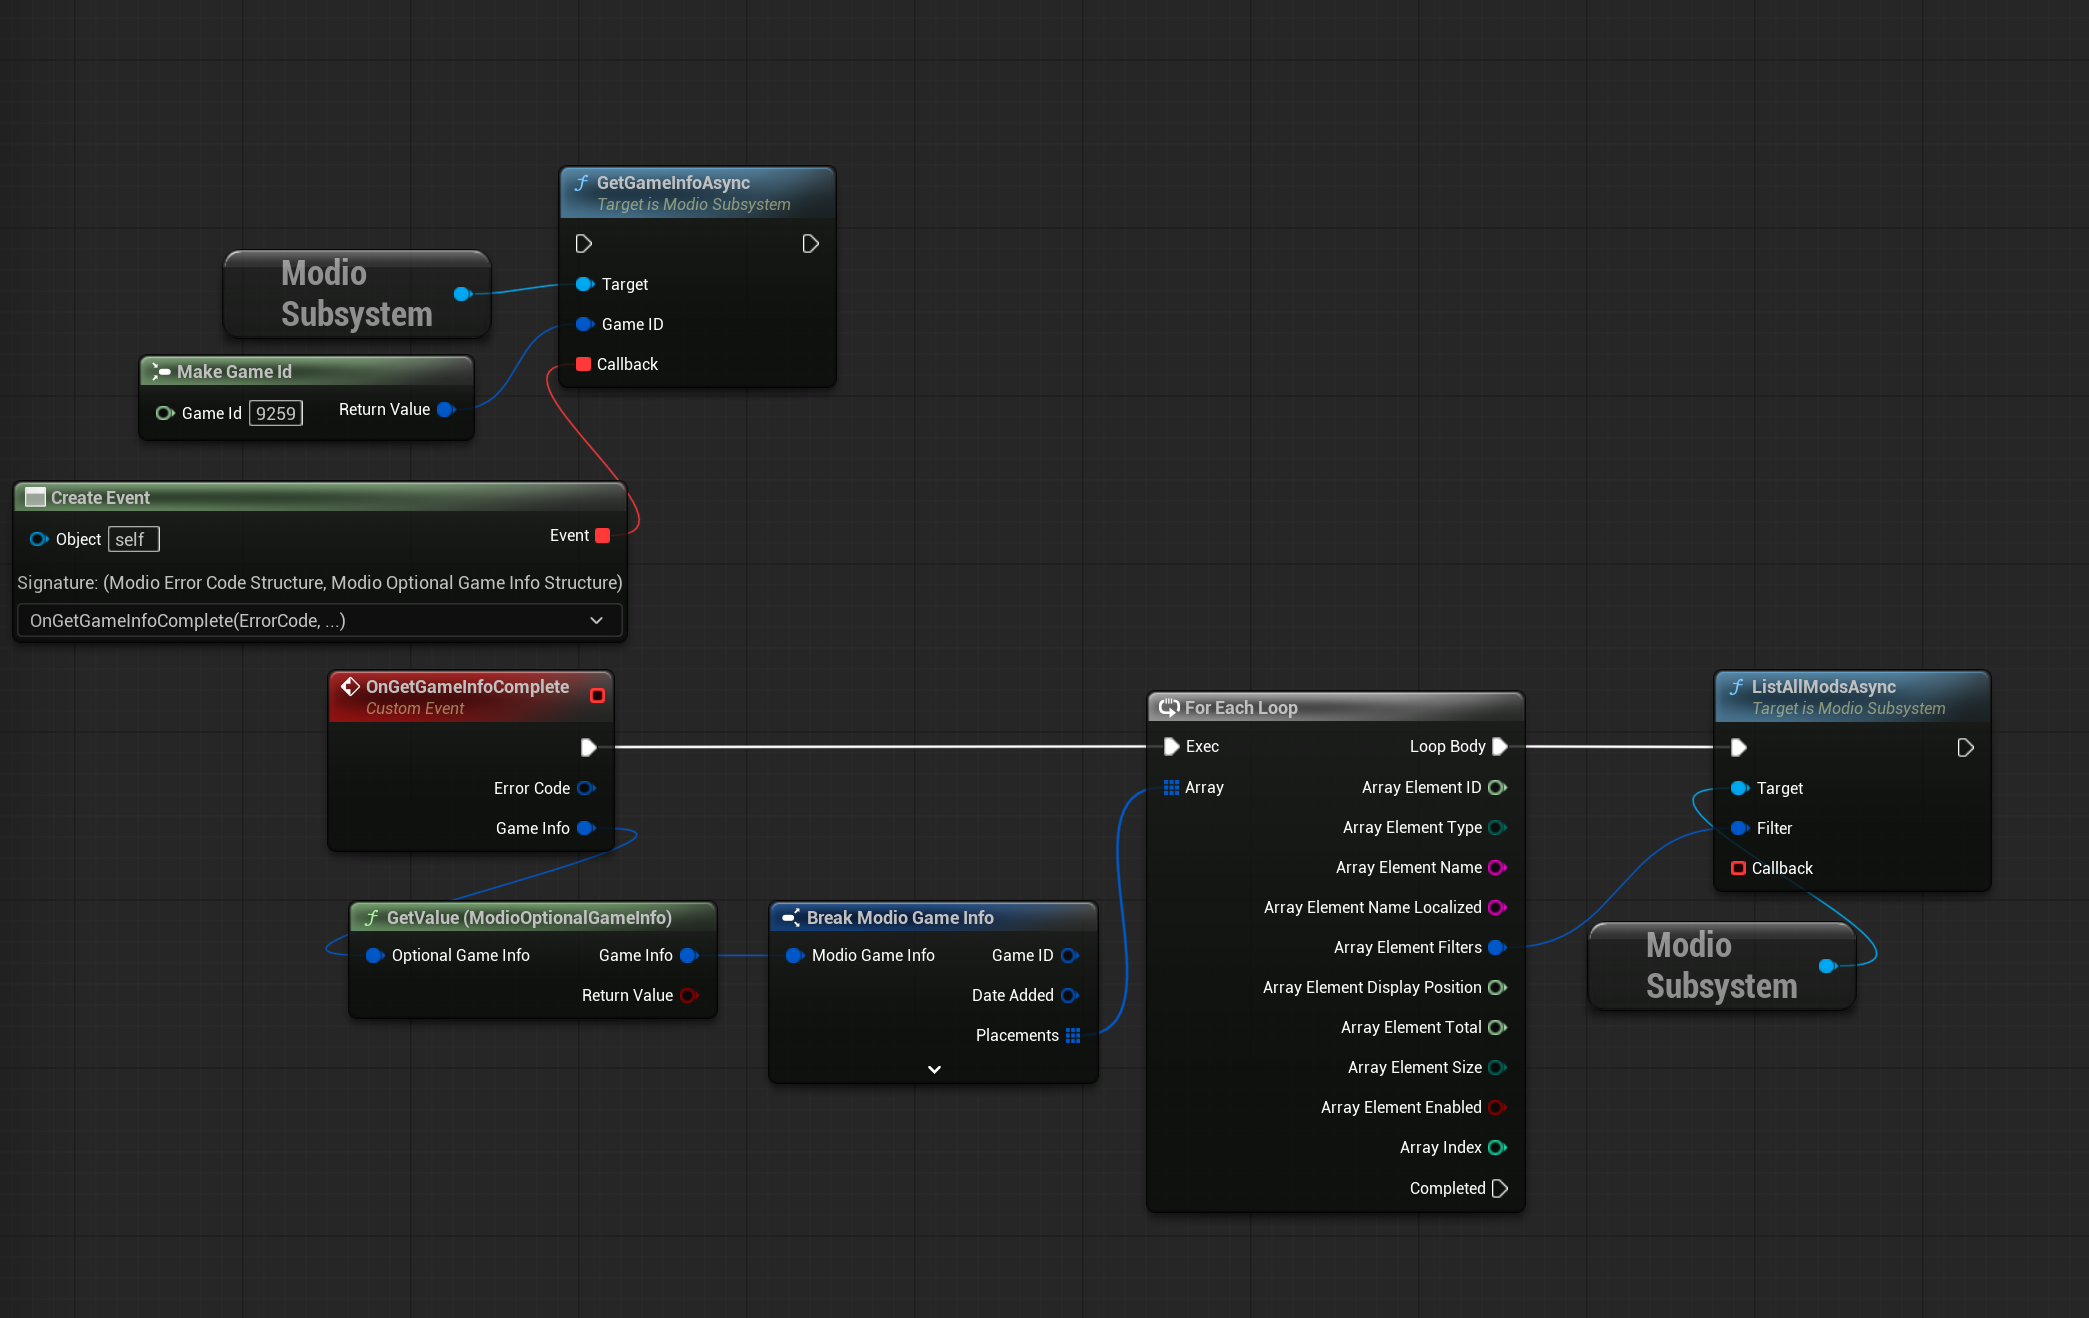Click OnGetGameInfoComplete execution output pin
This screenshot has width=2089, height=1318.
pyautogui.click(x=589, y=748)
